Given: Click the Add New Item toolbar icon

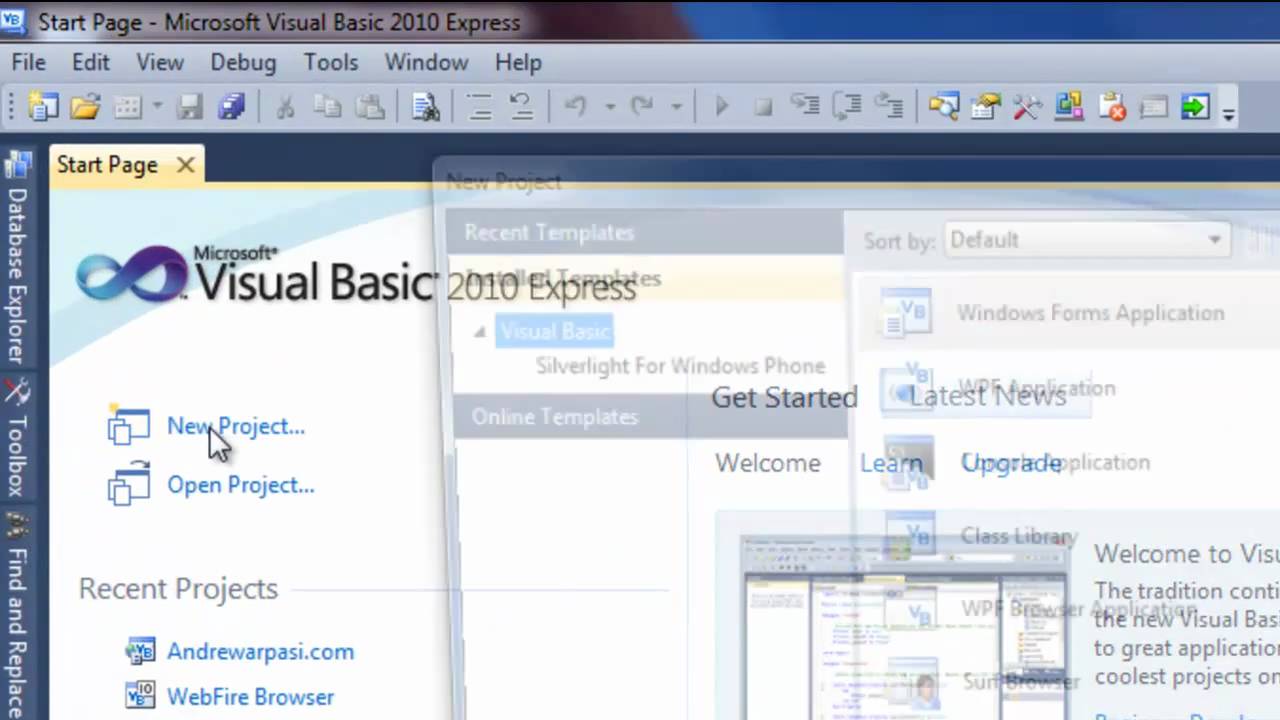Looking at the screenshot, I should pos(127,106).
